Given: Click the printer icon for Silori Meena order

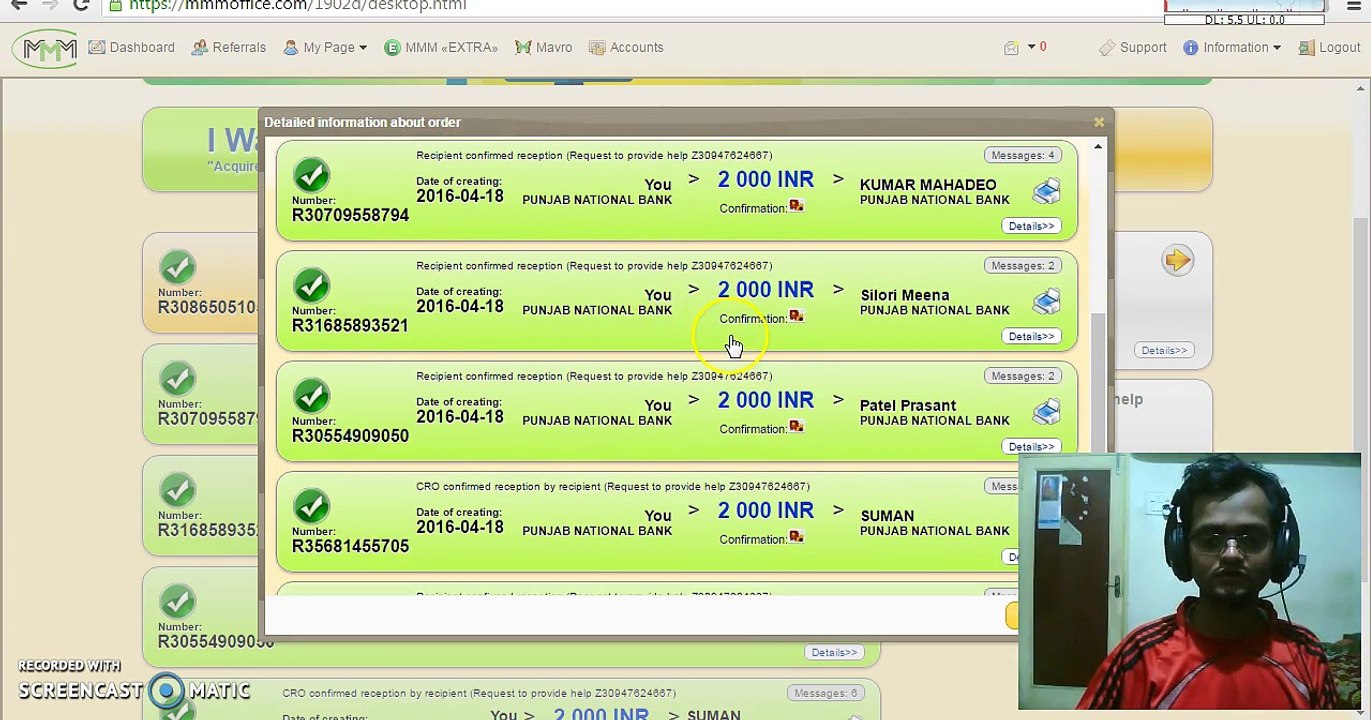Looking at the screenshot, I should pos(1046,300).
